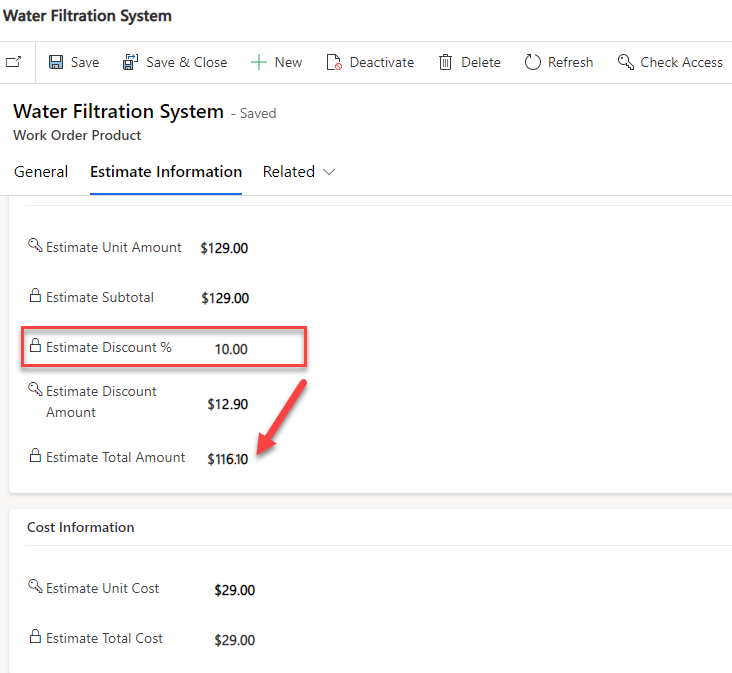Click the Estimate Discount % label
This screenshot has height=673, width=732.
(x=109, y=347)
